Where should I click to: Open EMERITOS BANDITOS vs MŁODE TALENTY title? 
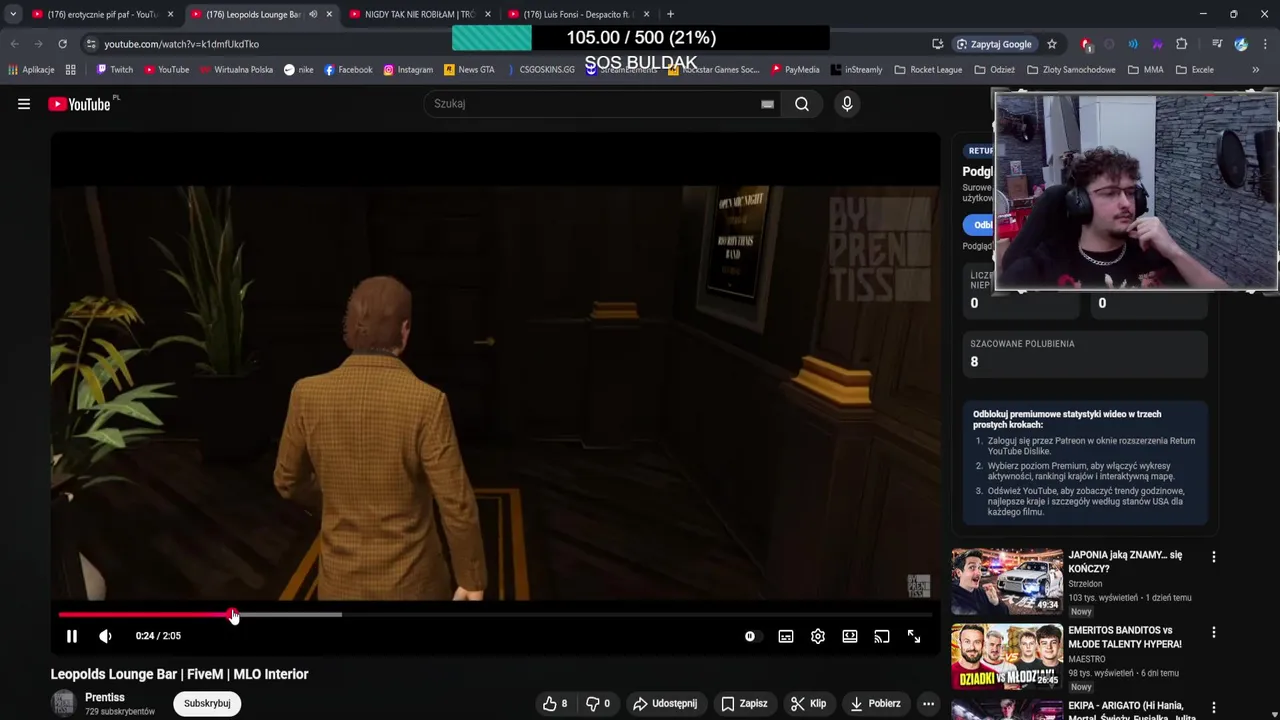click(1125, 637)
